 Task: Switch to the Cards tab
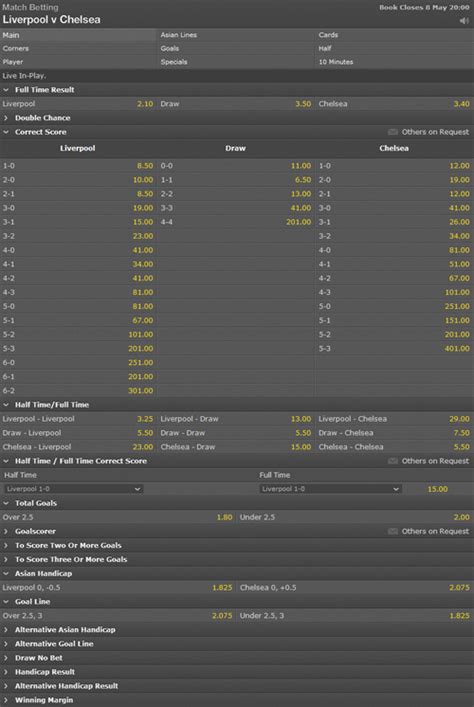coord(395,35)
